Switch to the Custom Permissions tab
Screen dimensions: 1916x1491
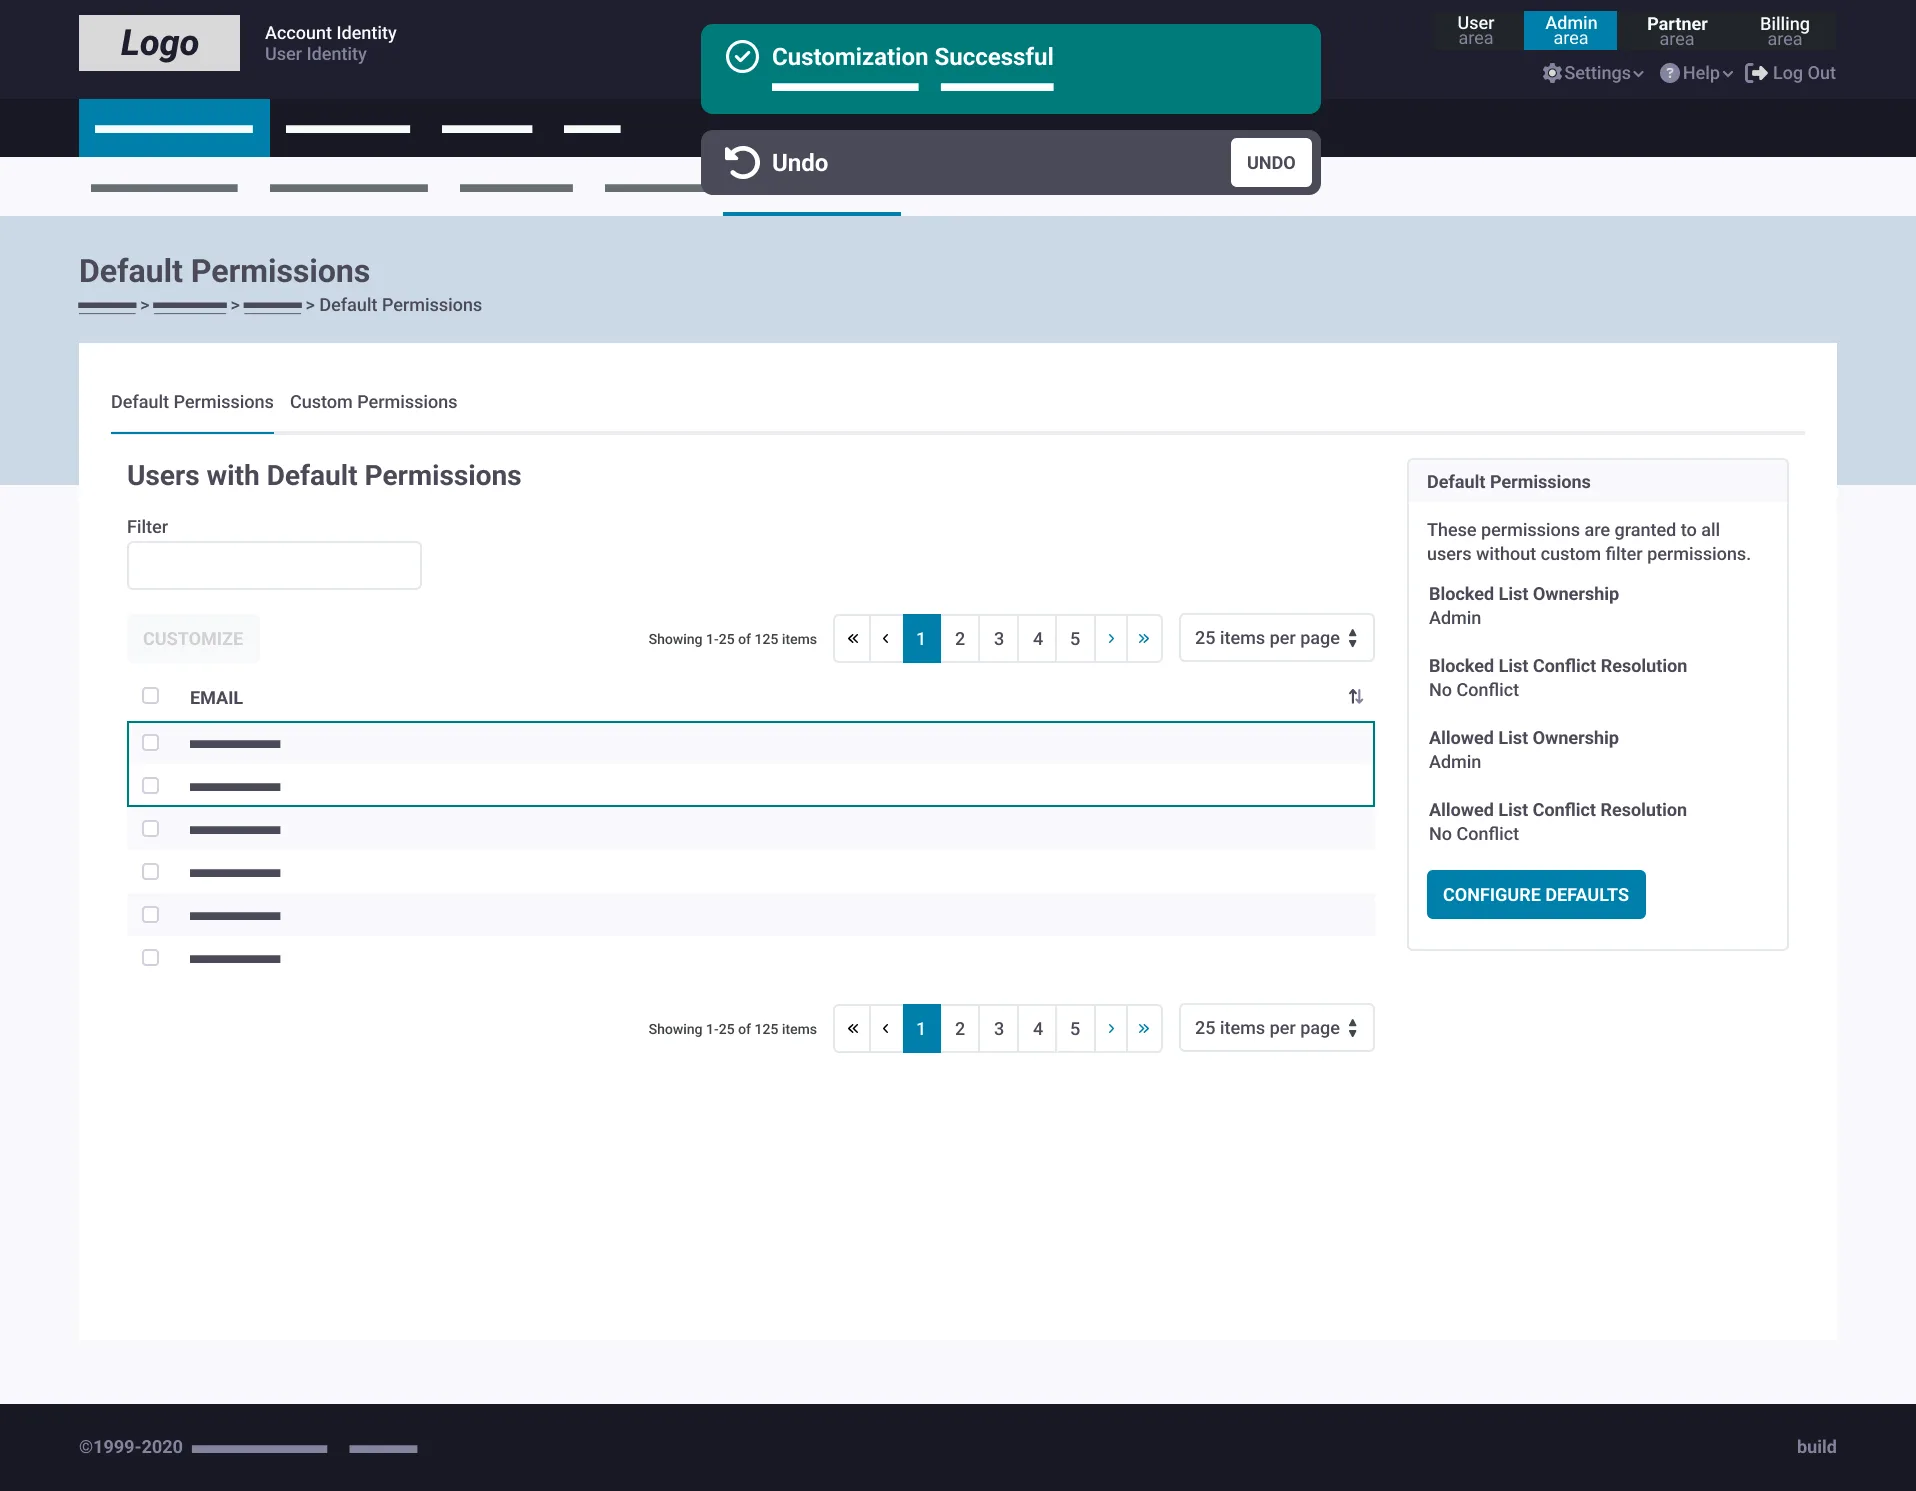(373, 402)
